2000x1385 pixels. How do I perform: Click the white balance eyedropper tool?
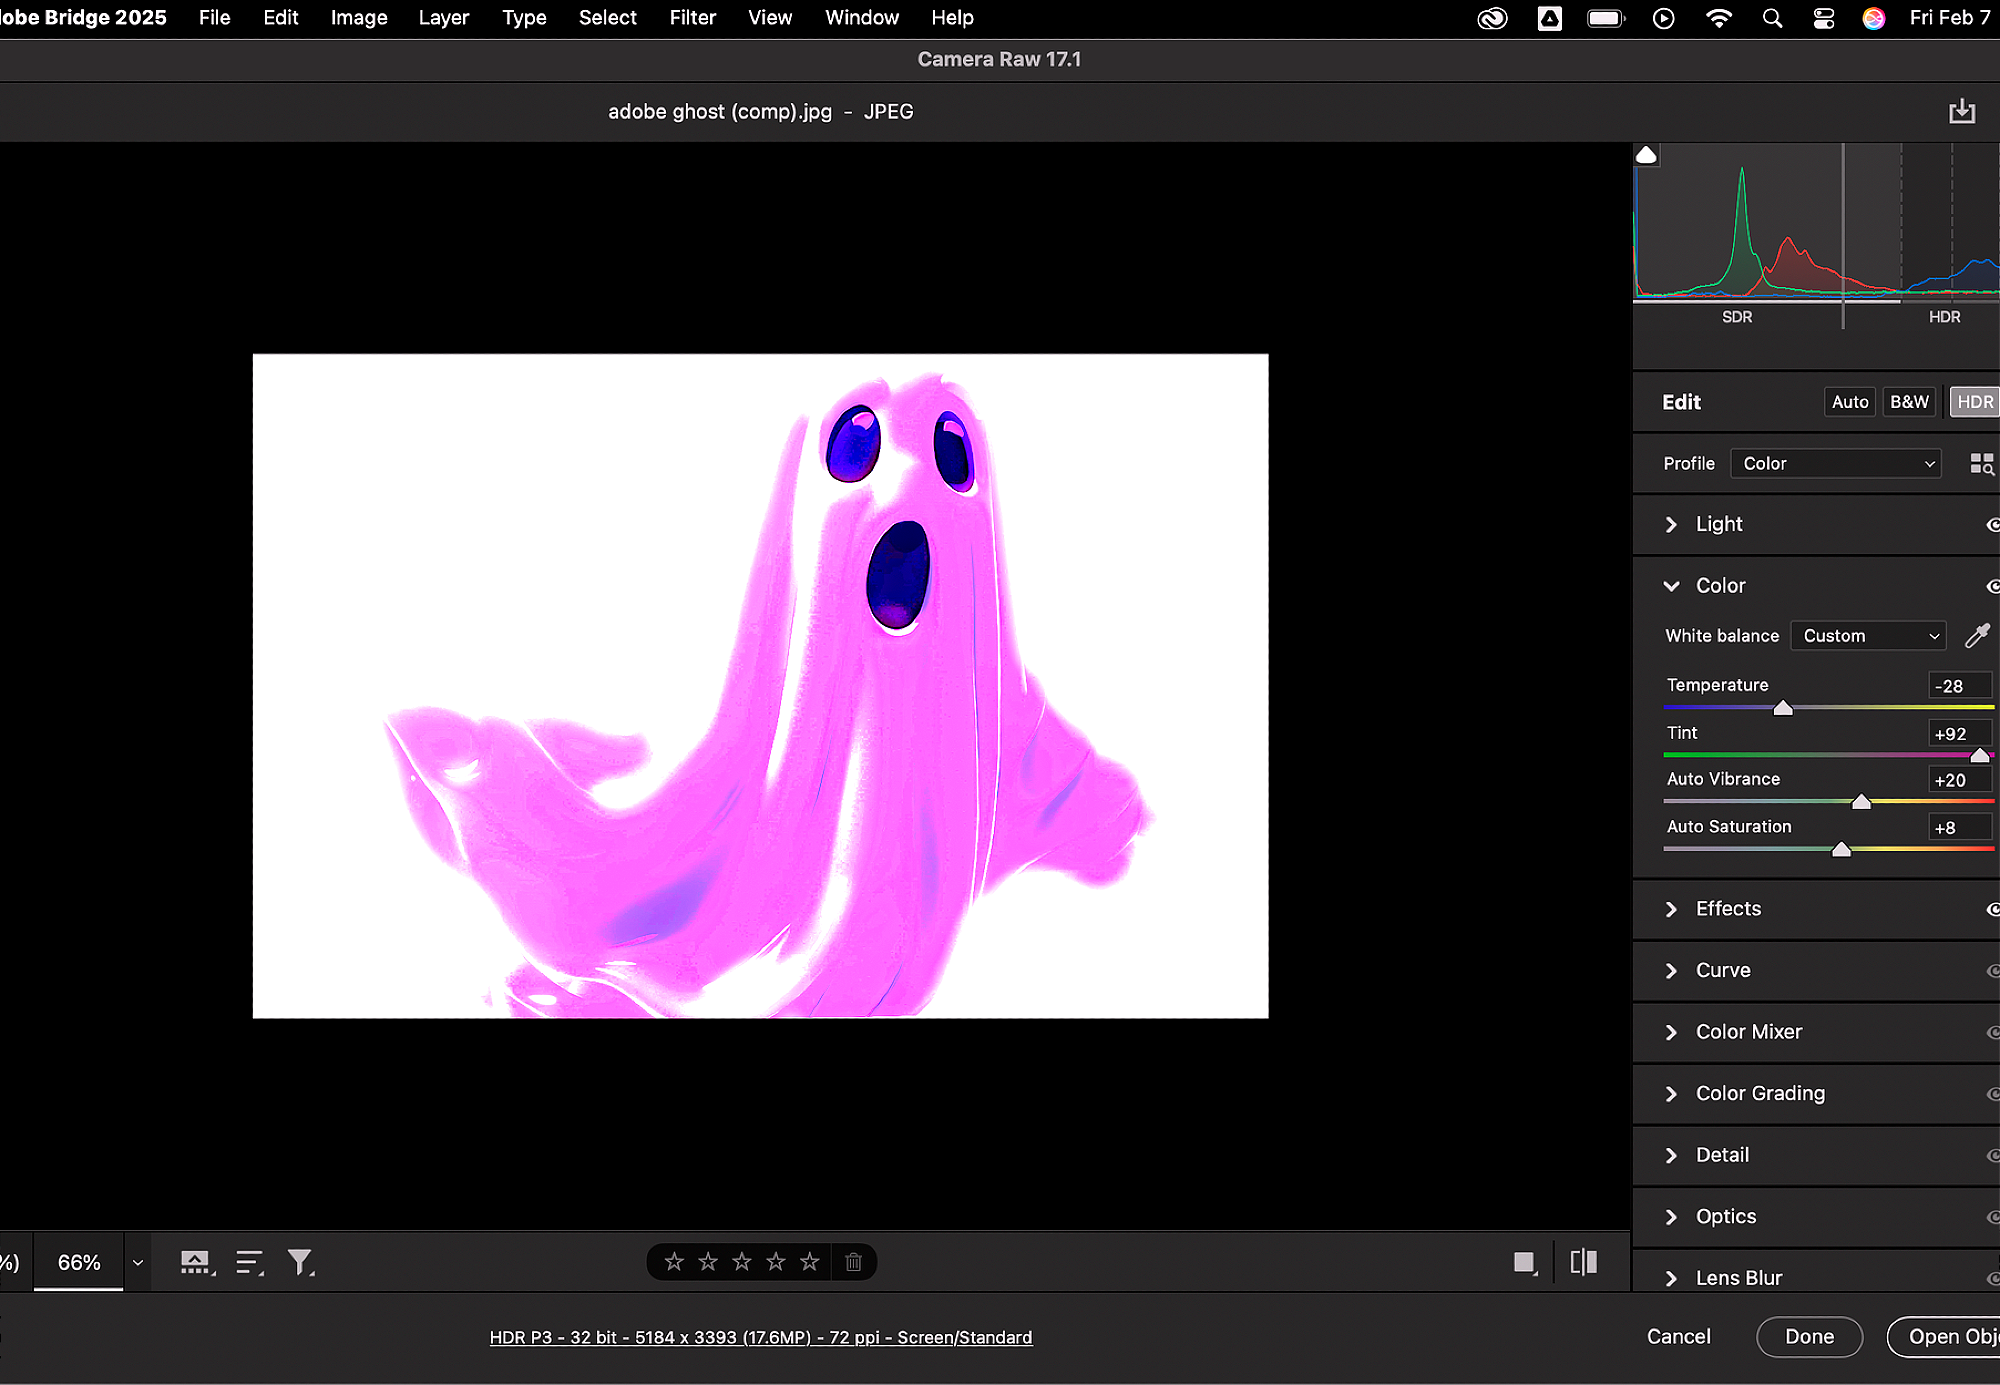click(1977, 636)
